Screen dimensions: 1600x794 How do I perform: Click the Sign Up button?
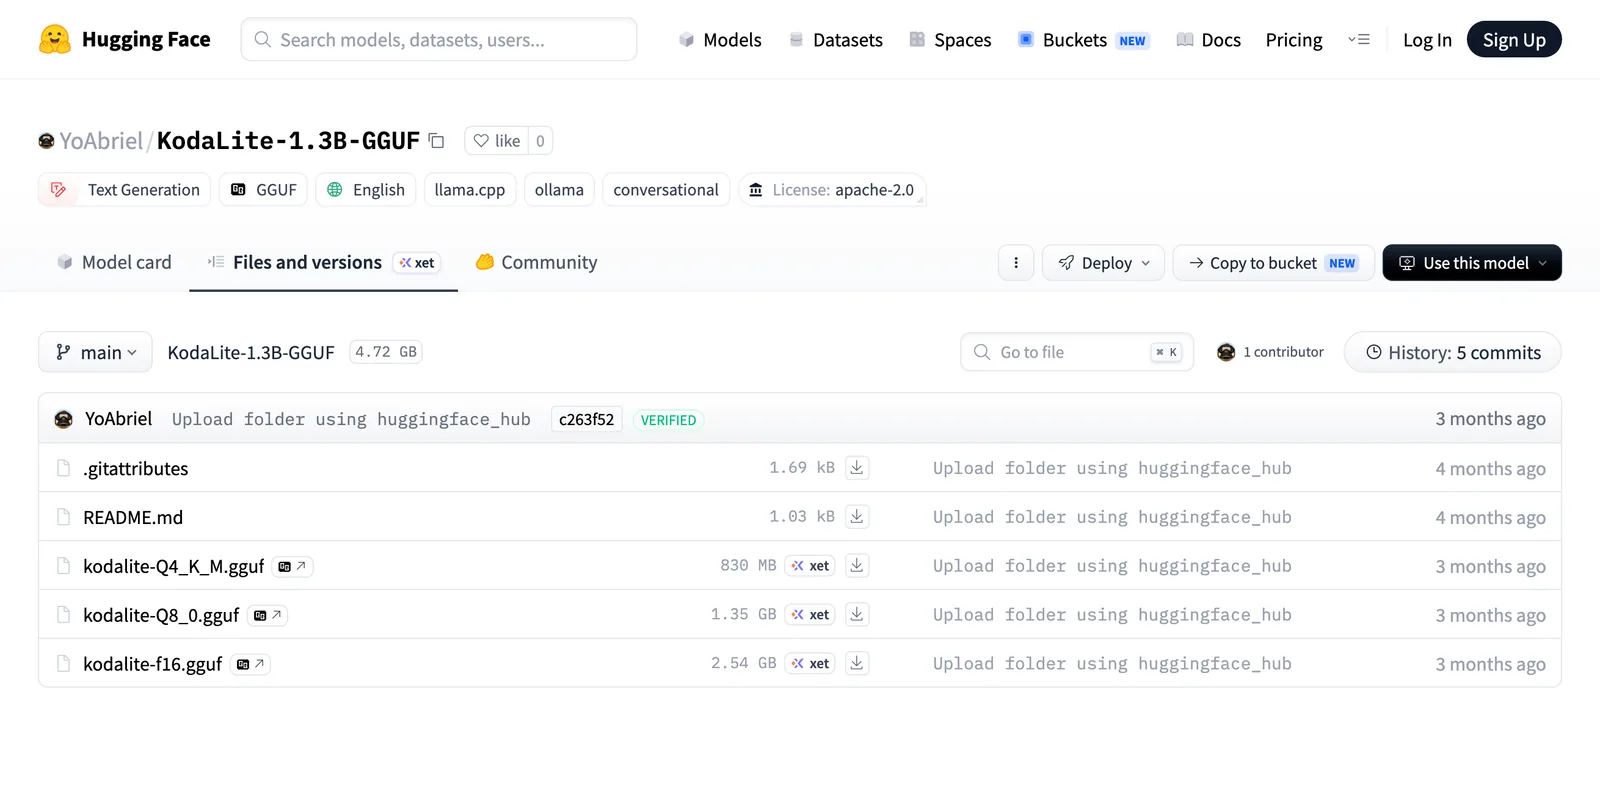(1514, 40)
